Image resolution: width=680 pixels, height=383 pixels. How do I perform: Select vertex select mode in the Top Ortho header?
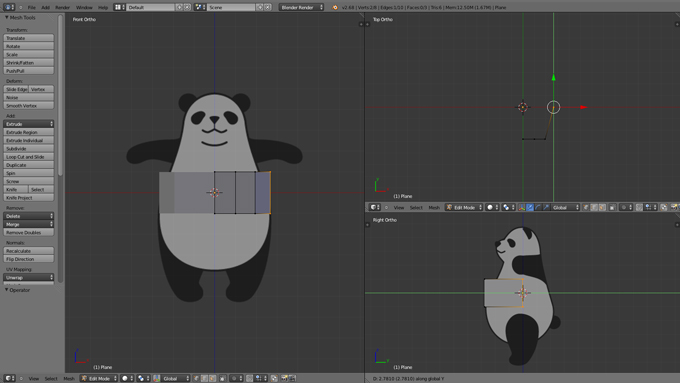click(586, 207)
